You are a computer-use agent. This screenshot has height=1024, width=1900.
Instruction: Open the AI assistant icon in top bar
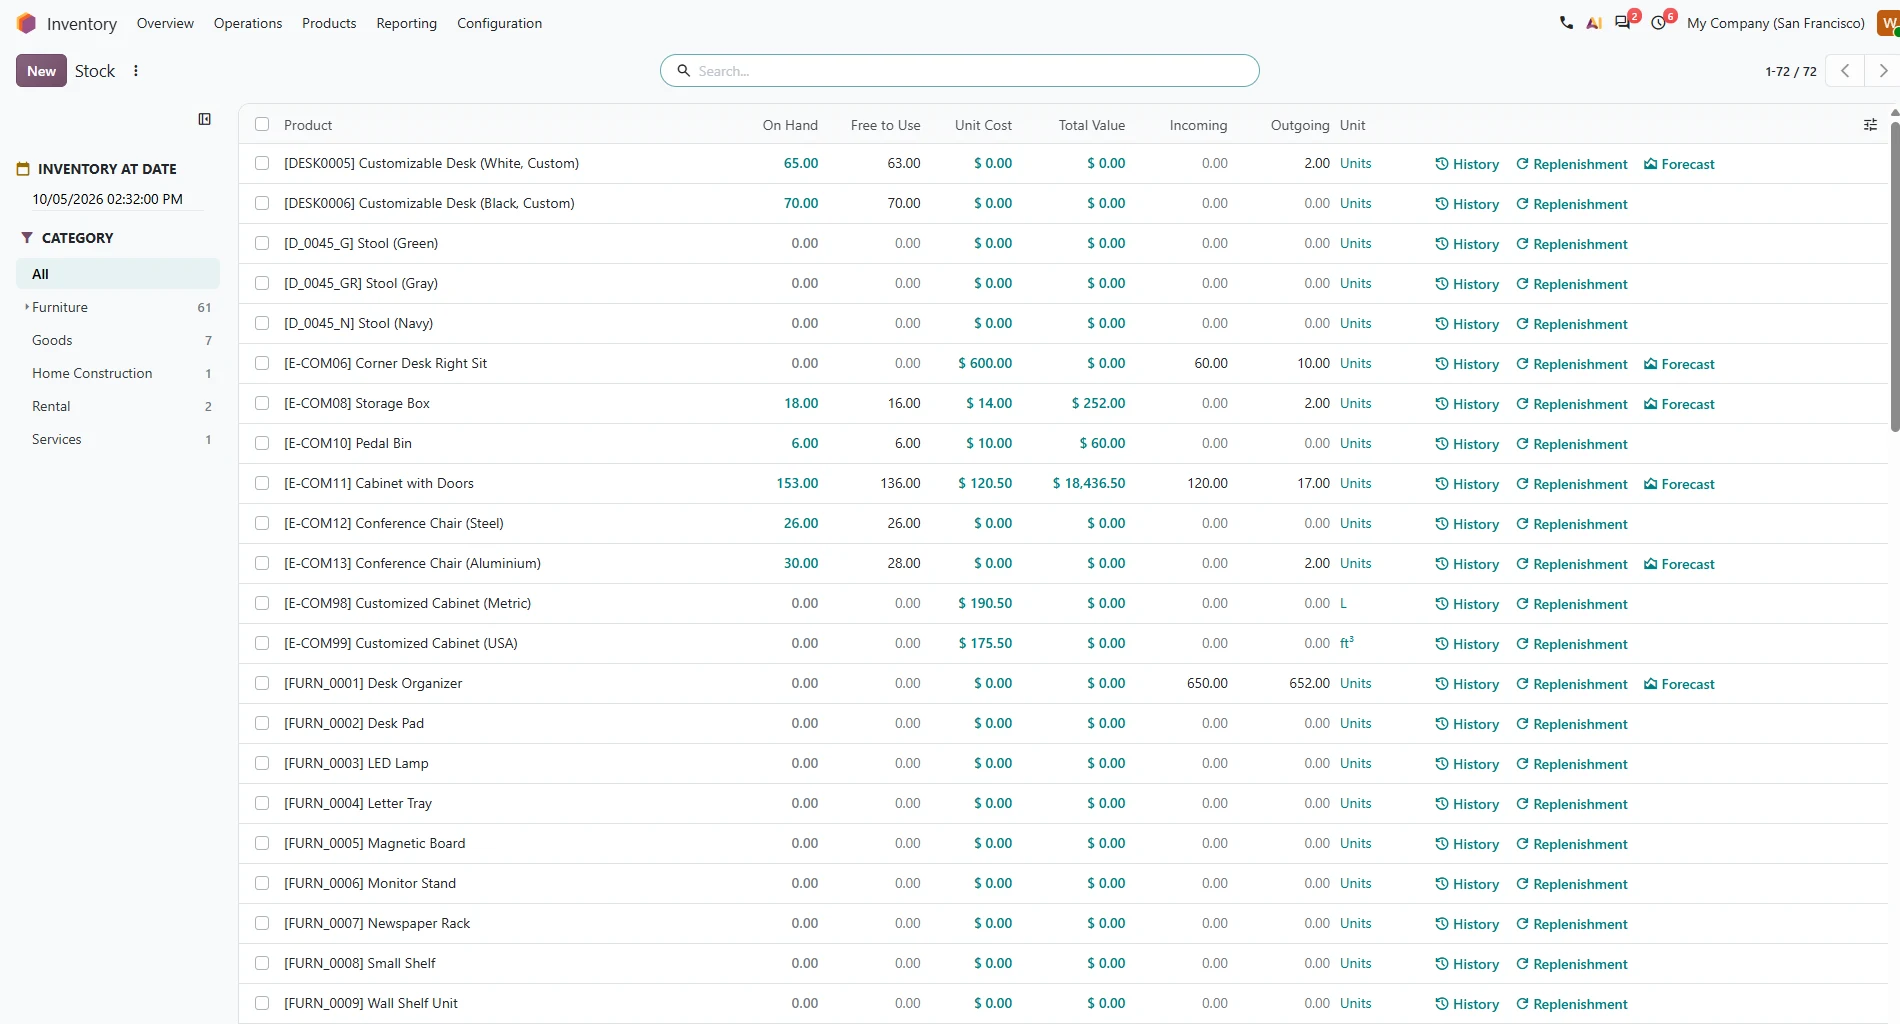[x=1594, y=22]
